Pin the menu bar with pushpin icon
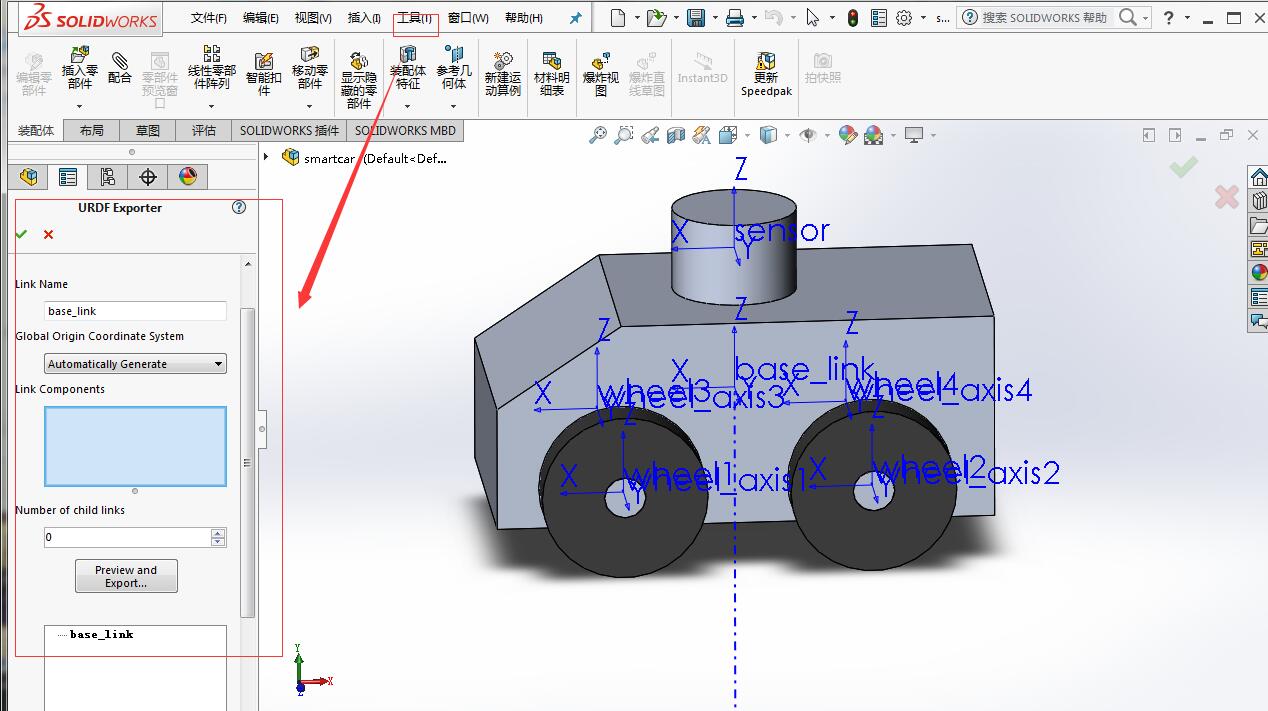This screenshot has height=711, width=1268. [x=575, y=18]
